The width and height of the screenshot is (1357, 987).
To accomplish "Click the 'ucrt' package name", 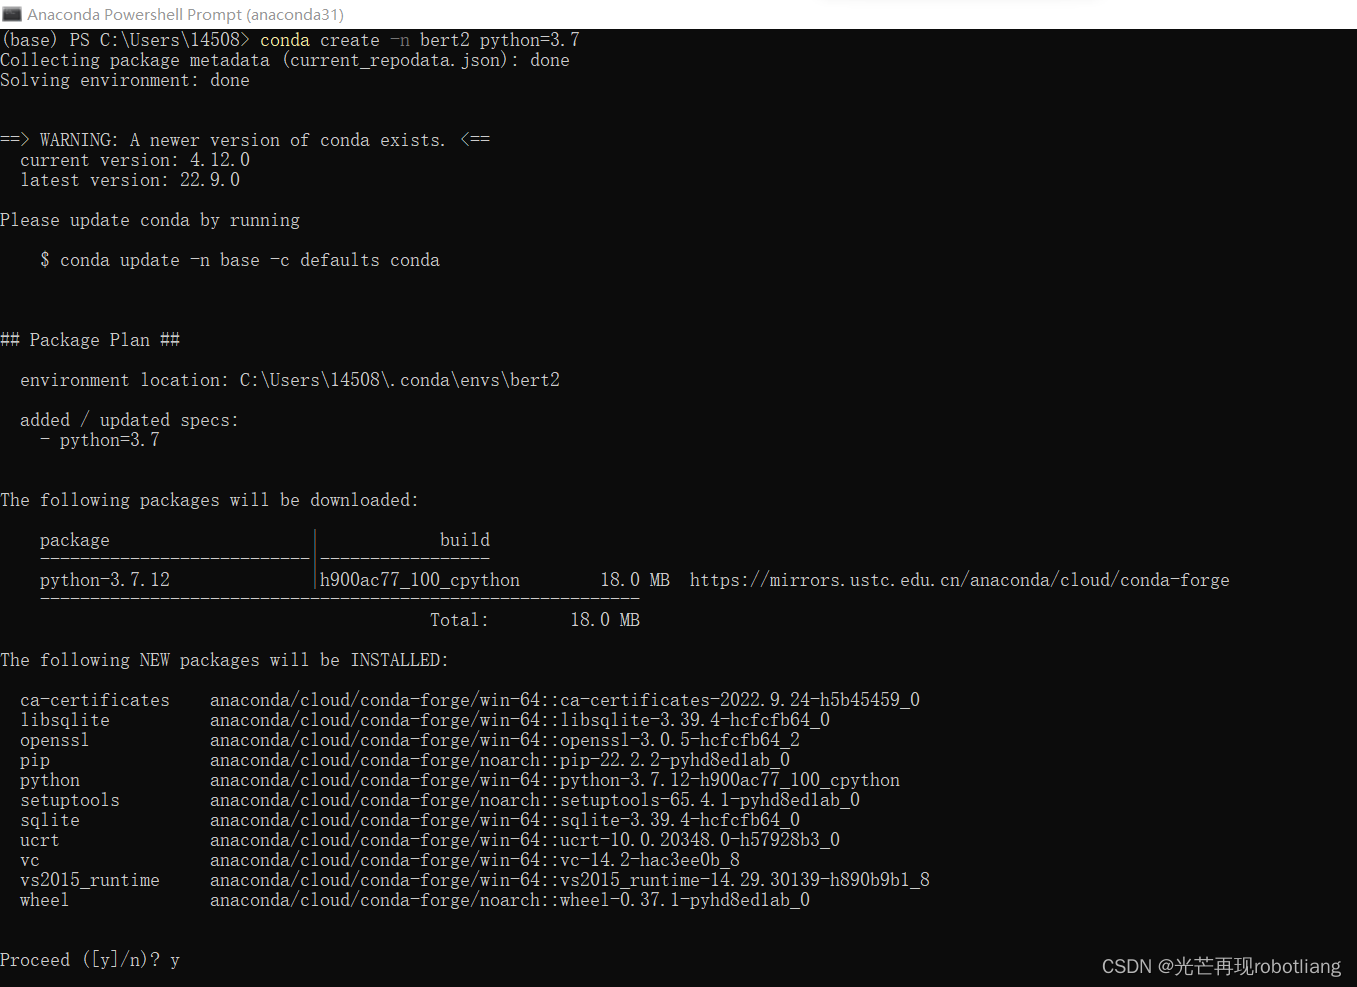I will pos(40,840).
